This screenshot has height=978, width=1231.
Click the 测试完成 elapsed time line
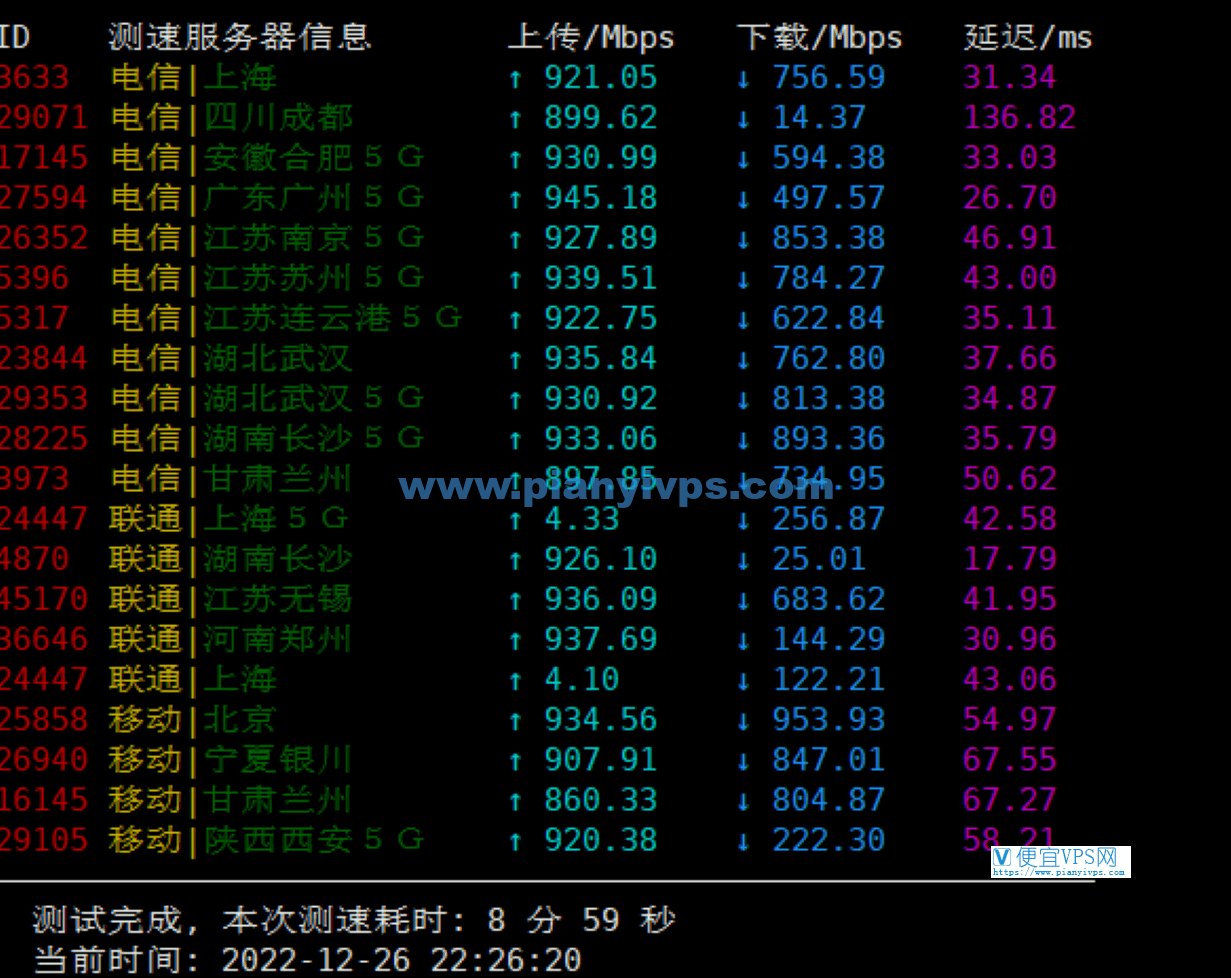tap(354, 919)
